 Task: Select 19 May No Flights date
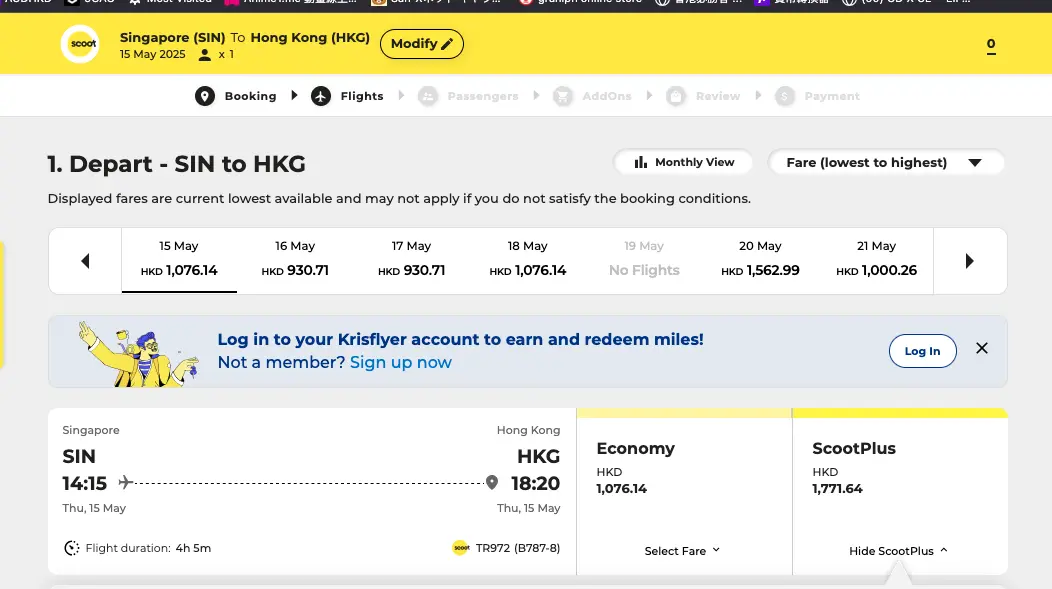tap(644, 260)
